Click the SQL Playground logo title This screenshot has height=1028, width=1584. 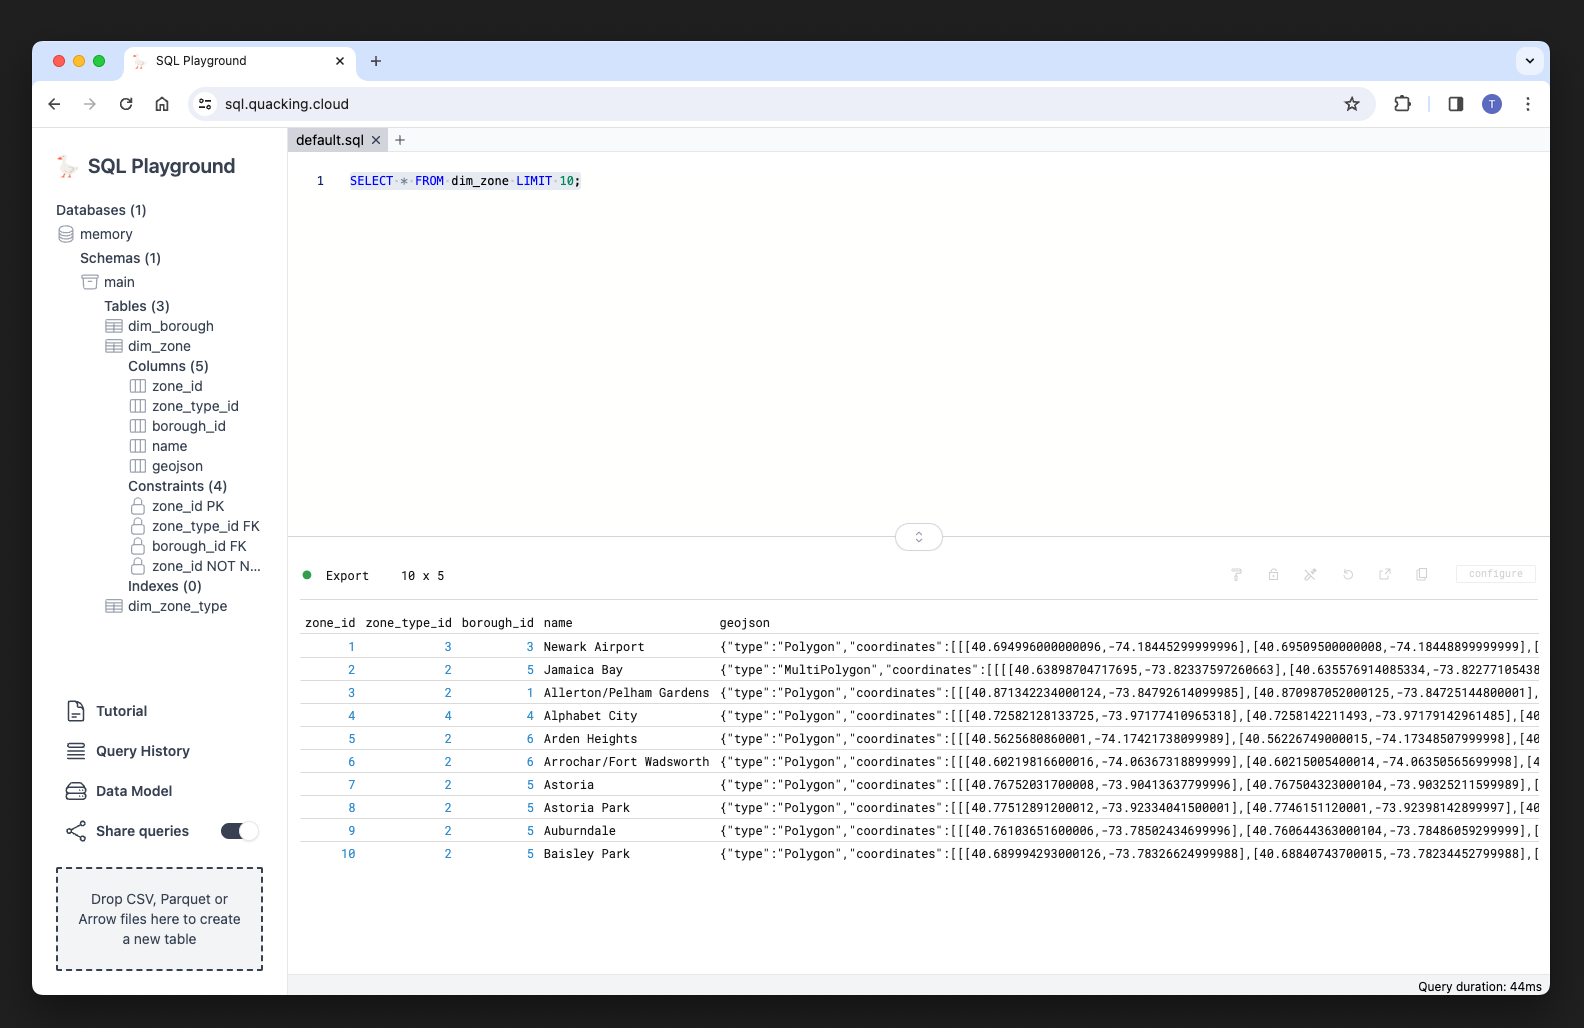coord(146,166)
